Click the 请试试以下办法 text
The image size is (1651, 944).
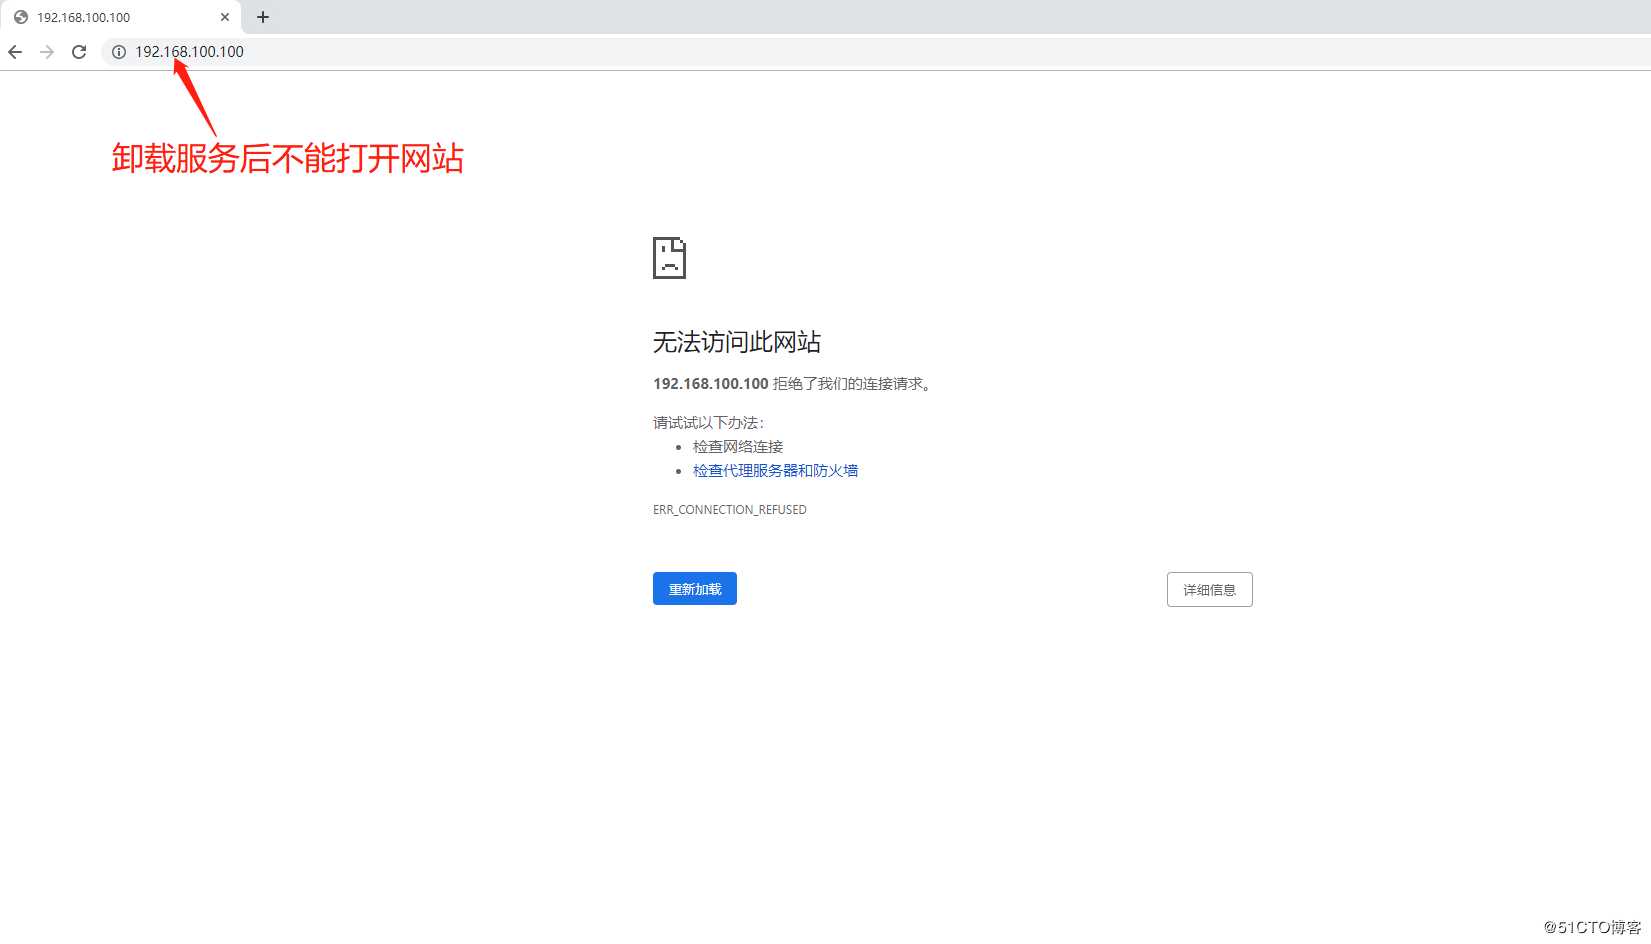point(708,423)
